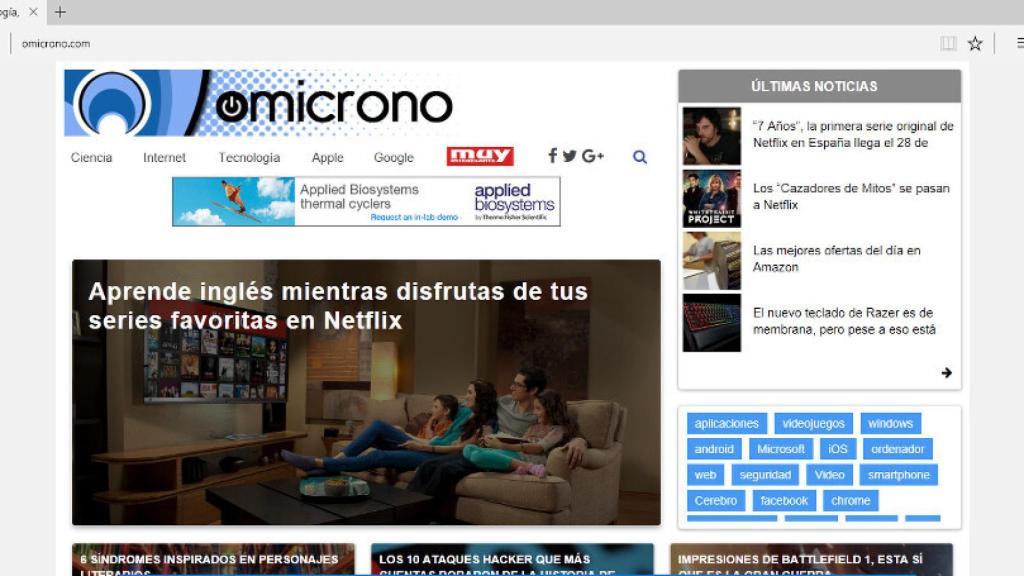The height and width of the screenshot is (576, 1024).
Task: Click the Facebook icon in navigation bar
Action: coord(552,156)
